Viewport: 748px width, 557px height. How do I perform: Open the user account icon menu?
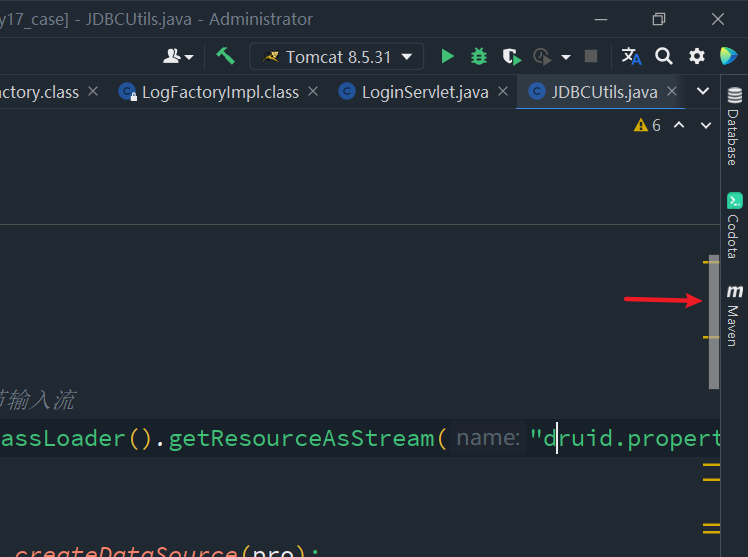178,56
